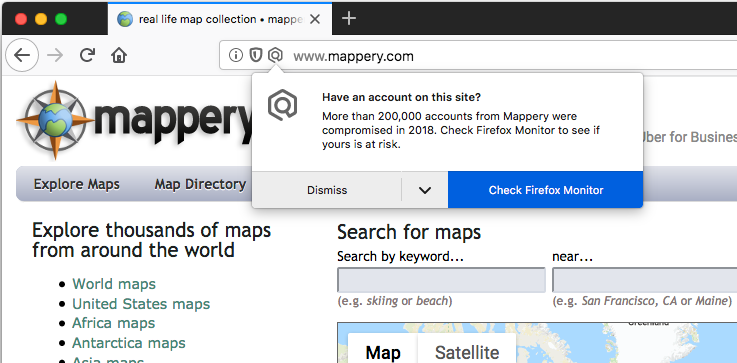Dismiss the Firefox Monitor alert
The height and width of the screenshot is (363, 737).
click(327, 190)
